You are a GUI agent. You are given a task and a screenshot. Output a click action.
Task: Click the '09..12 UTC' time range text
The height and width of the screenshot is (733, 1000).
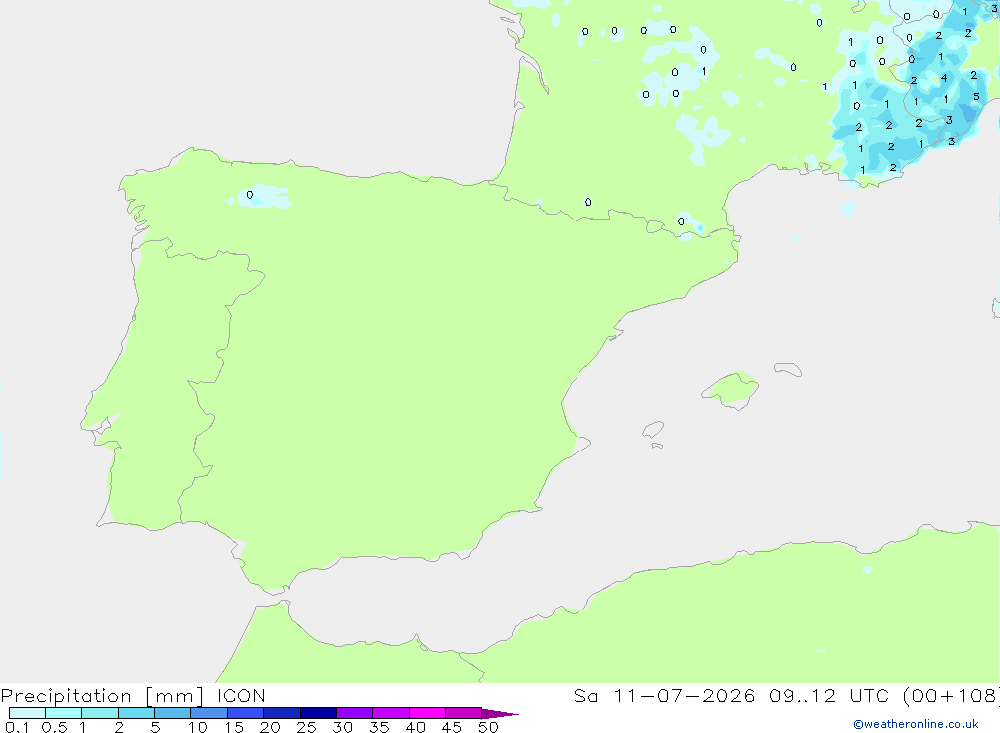click(x=829, y=695)
